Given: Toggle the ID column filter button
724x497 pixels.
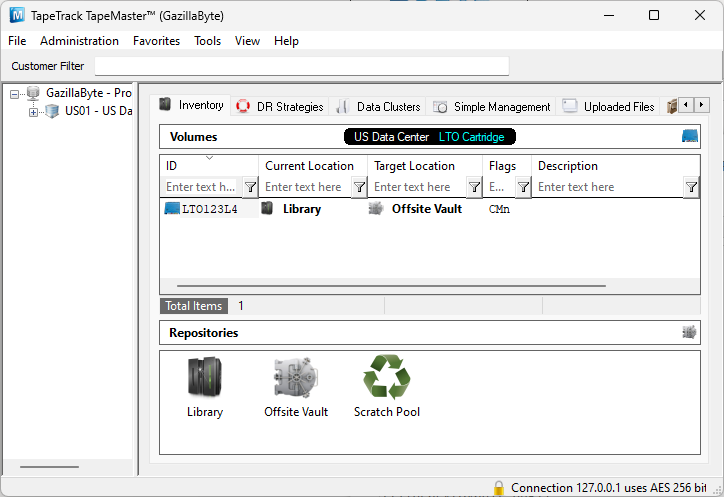Looking at the screenshot, I should click(250, 187).
